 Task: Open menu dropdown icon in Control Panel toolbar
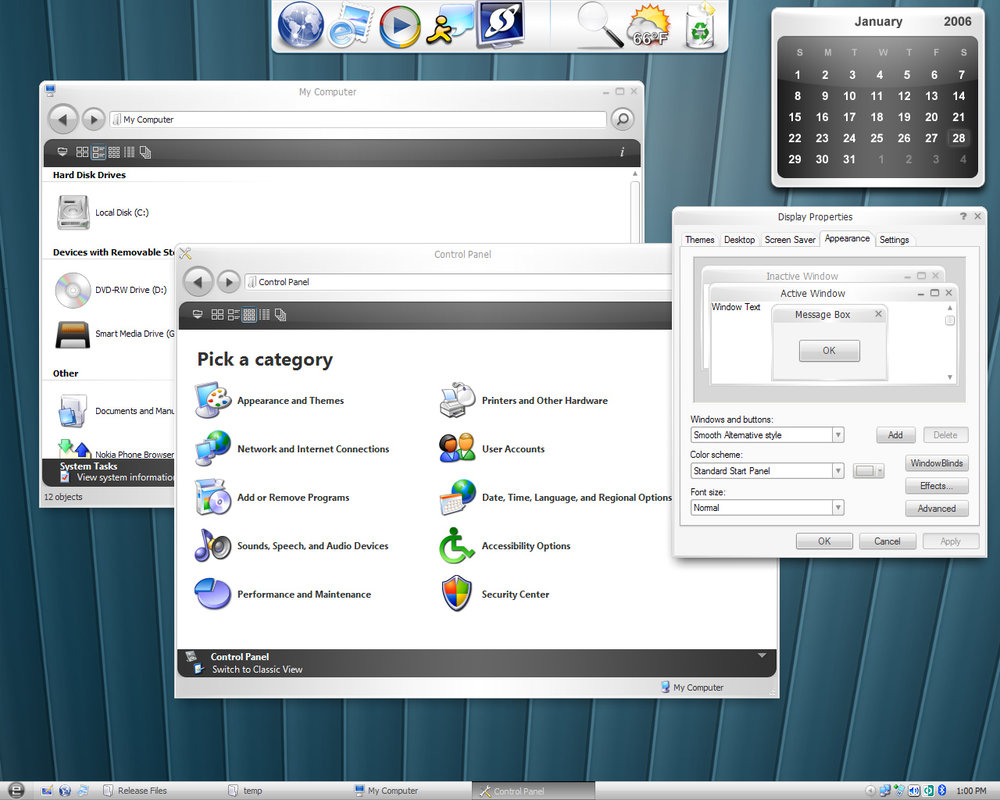pyautogui.click(x=198, y=315)
